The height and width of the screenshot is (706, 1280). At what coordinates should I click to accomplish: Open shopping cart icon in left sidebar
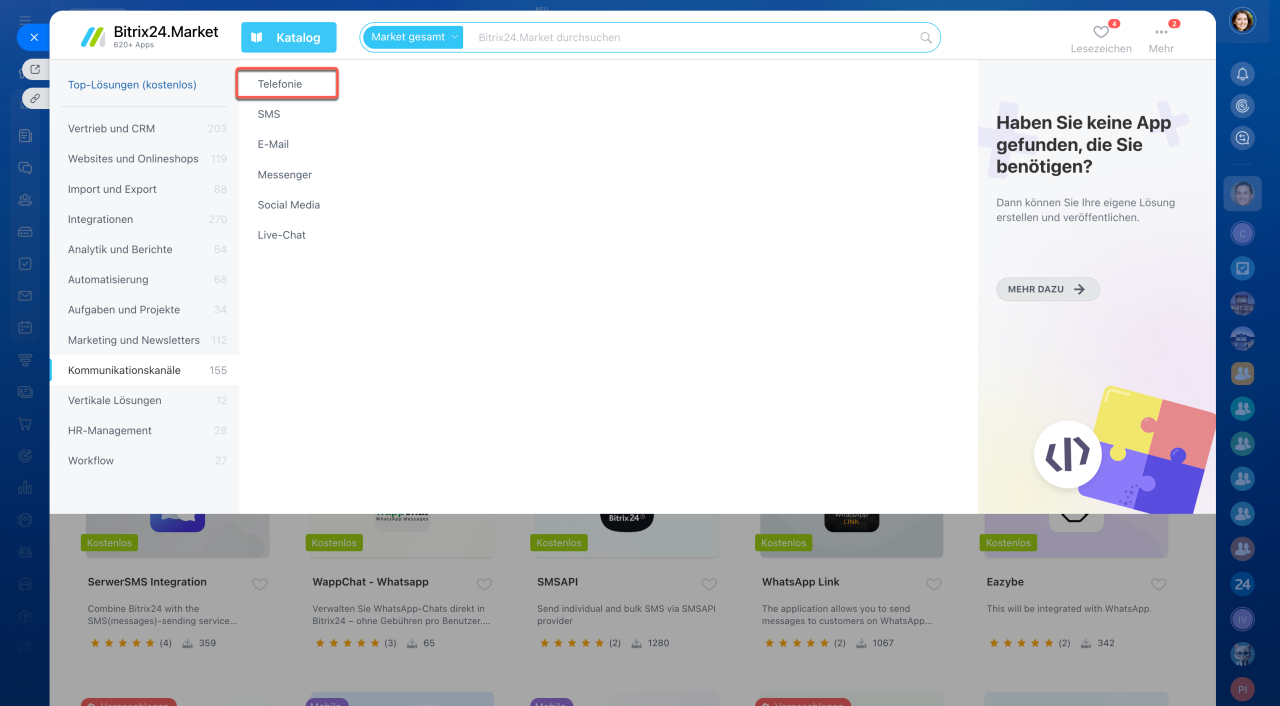(25, 423)
